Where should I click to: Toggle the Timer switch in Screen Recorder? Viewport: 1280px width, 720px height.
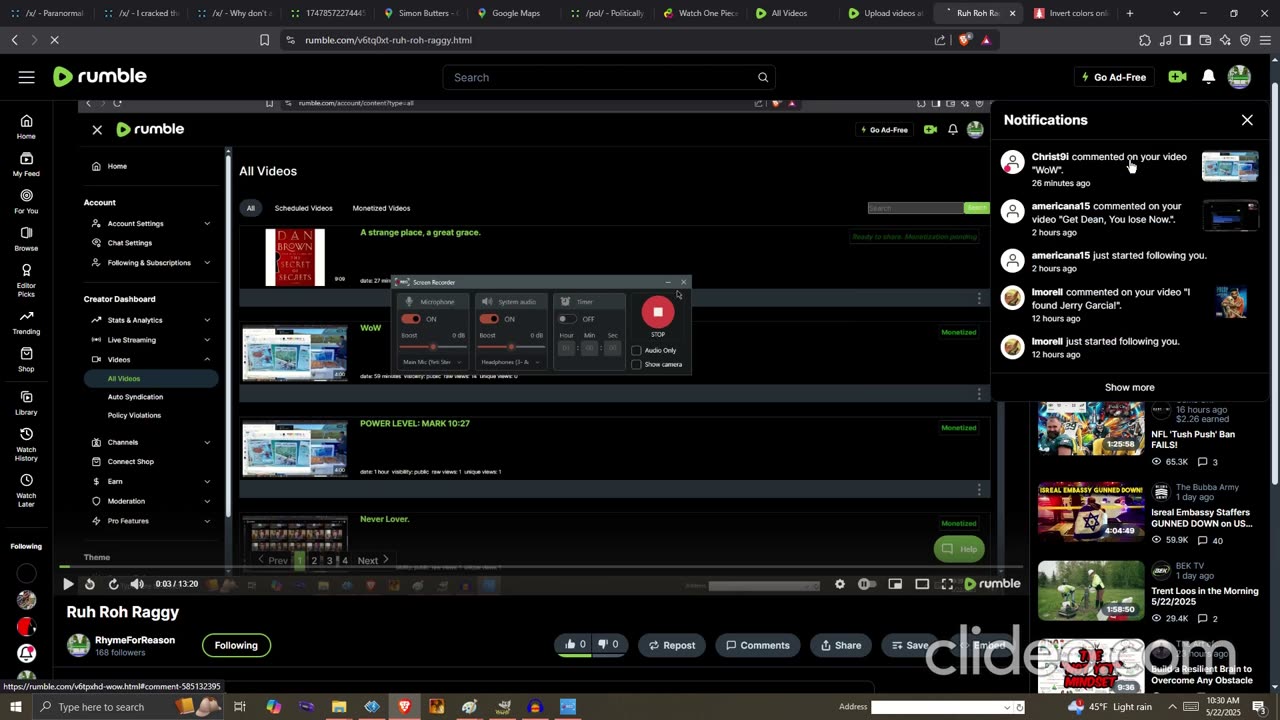coord(568,319)
